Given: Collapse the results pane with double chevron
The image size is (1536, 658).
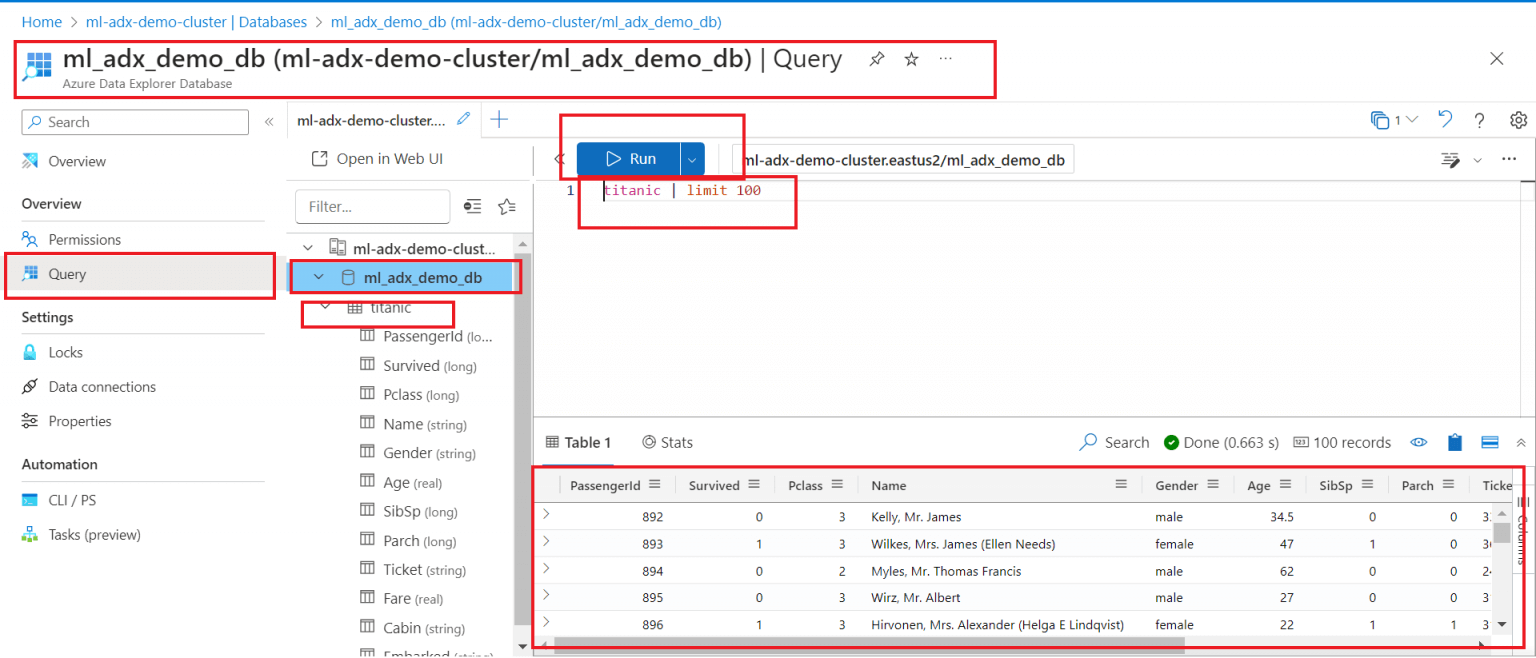Looking at the screenshot, I should tap(1521, 442).
